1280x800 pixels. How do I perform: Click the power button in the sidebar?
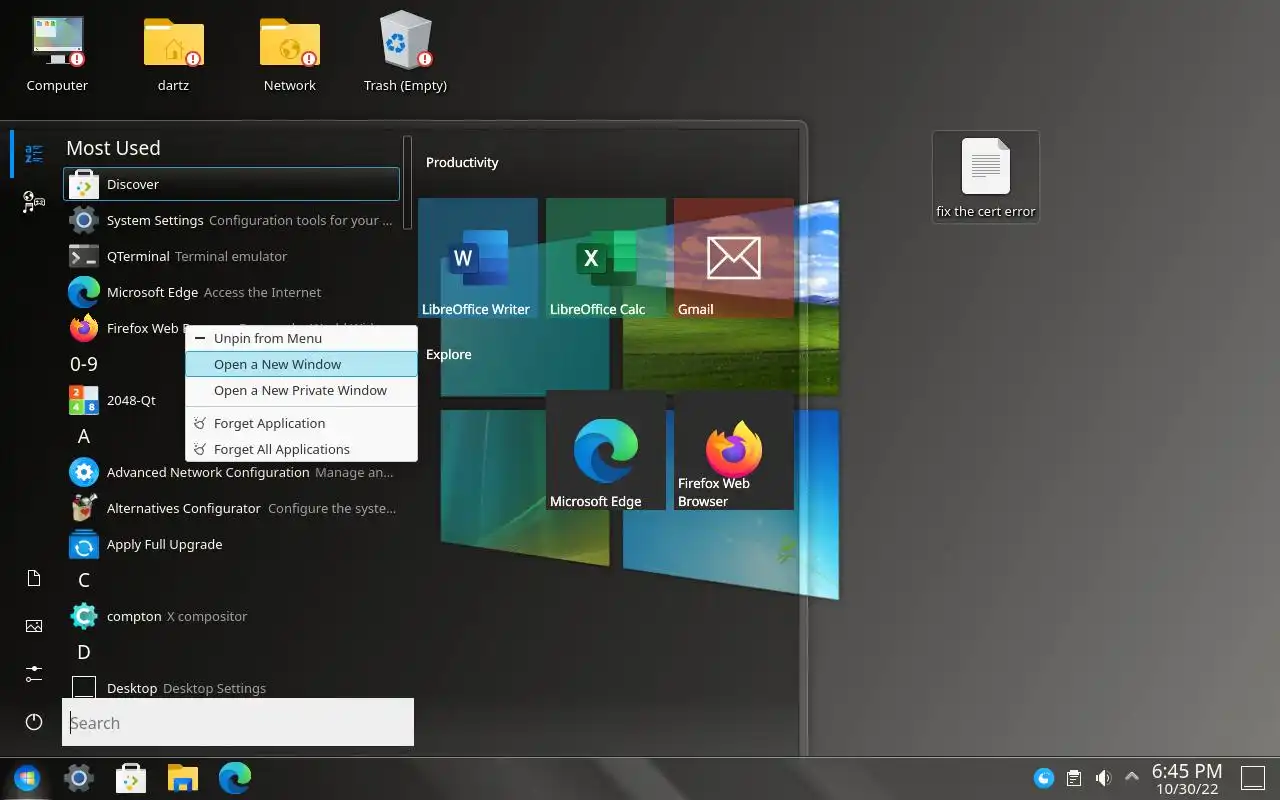(x=34, y=722)
